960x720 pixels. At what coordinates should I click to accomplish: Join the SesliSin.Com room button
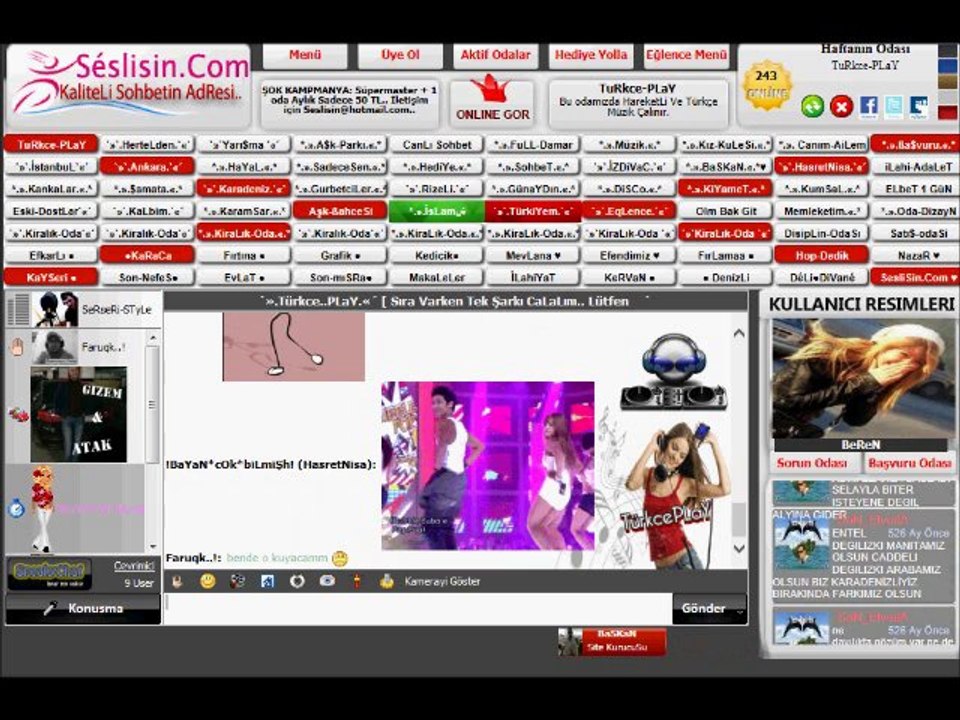pos(915,277)
